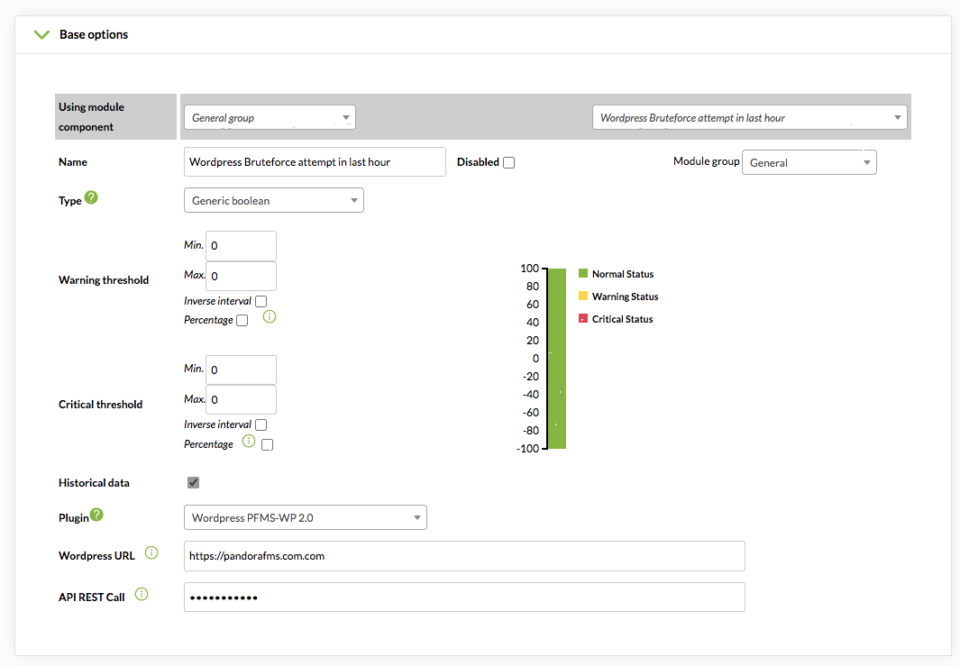Enable Critical threshold Percentage checkbox

point(267,445)
